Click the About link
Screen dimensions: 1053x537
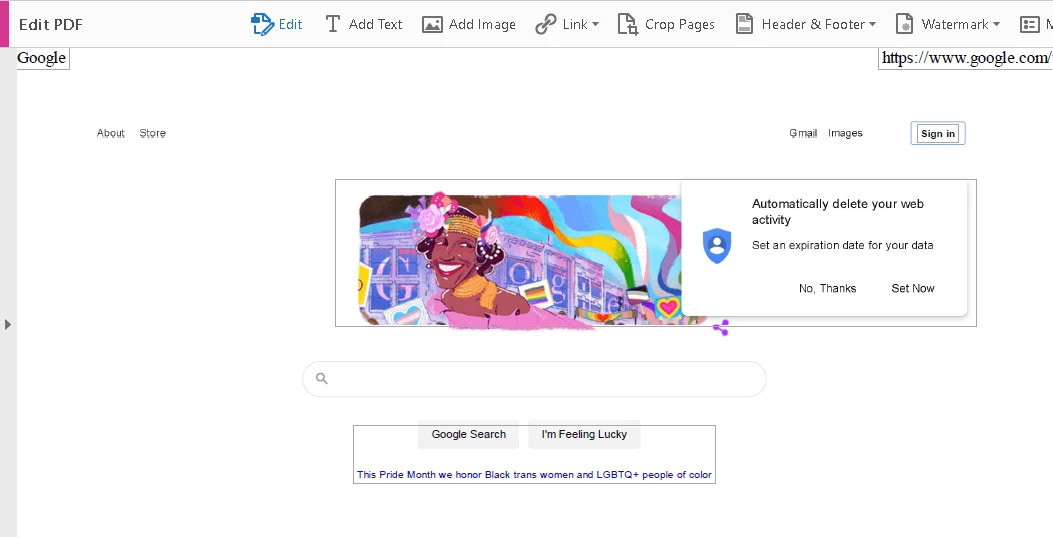(x=111, y=133)
